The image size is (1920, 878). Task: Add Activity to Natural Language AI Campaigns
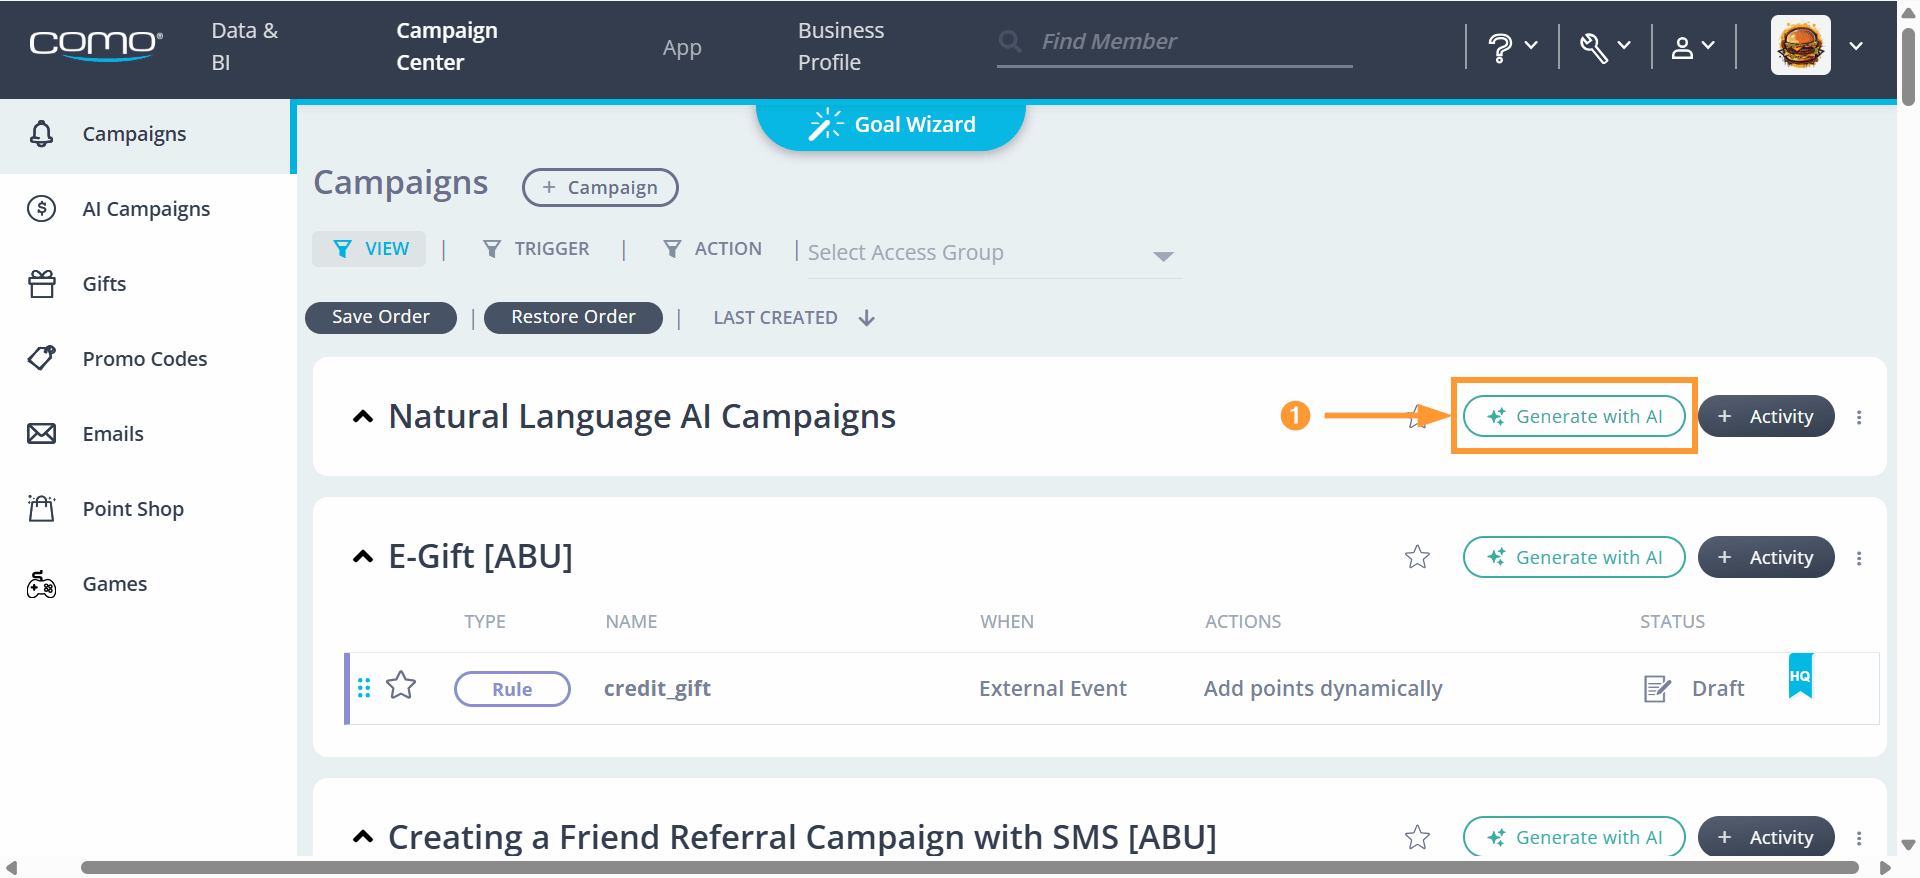(x=1766, y=417)
